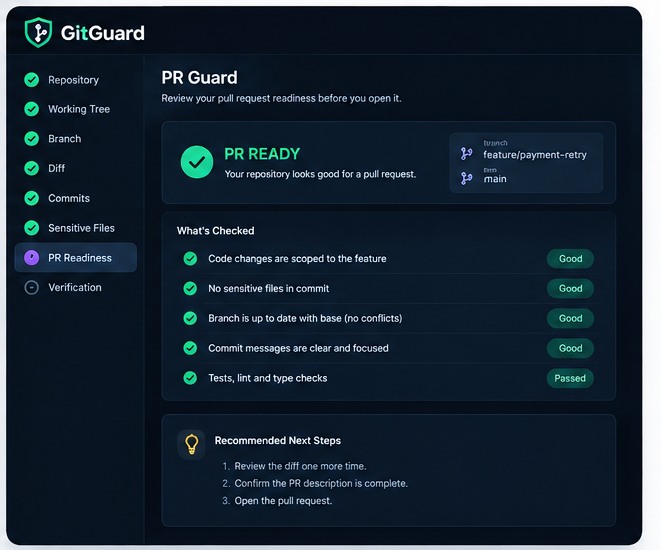Click the PR READY status text

coord(262,154)
